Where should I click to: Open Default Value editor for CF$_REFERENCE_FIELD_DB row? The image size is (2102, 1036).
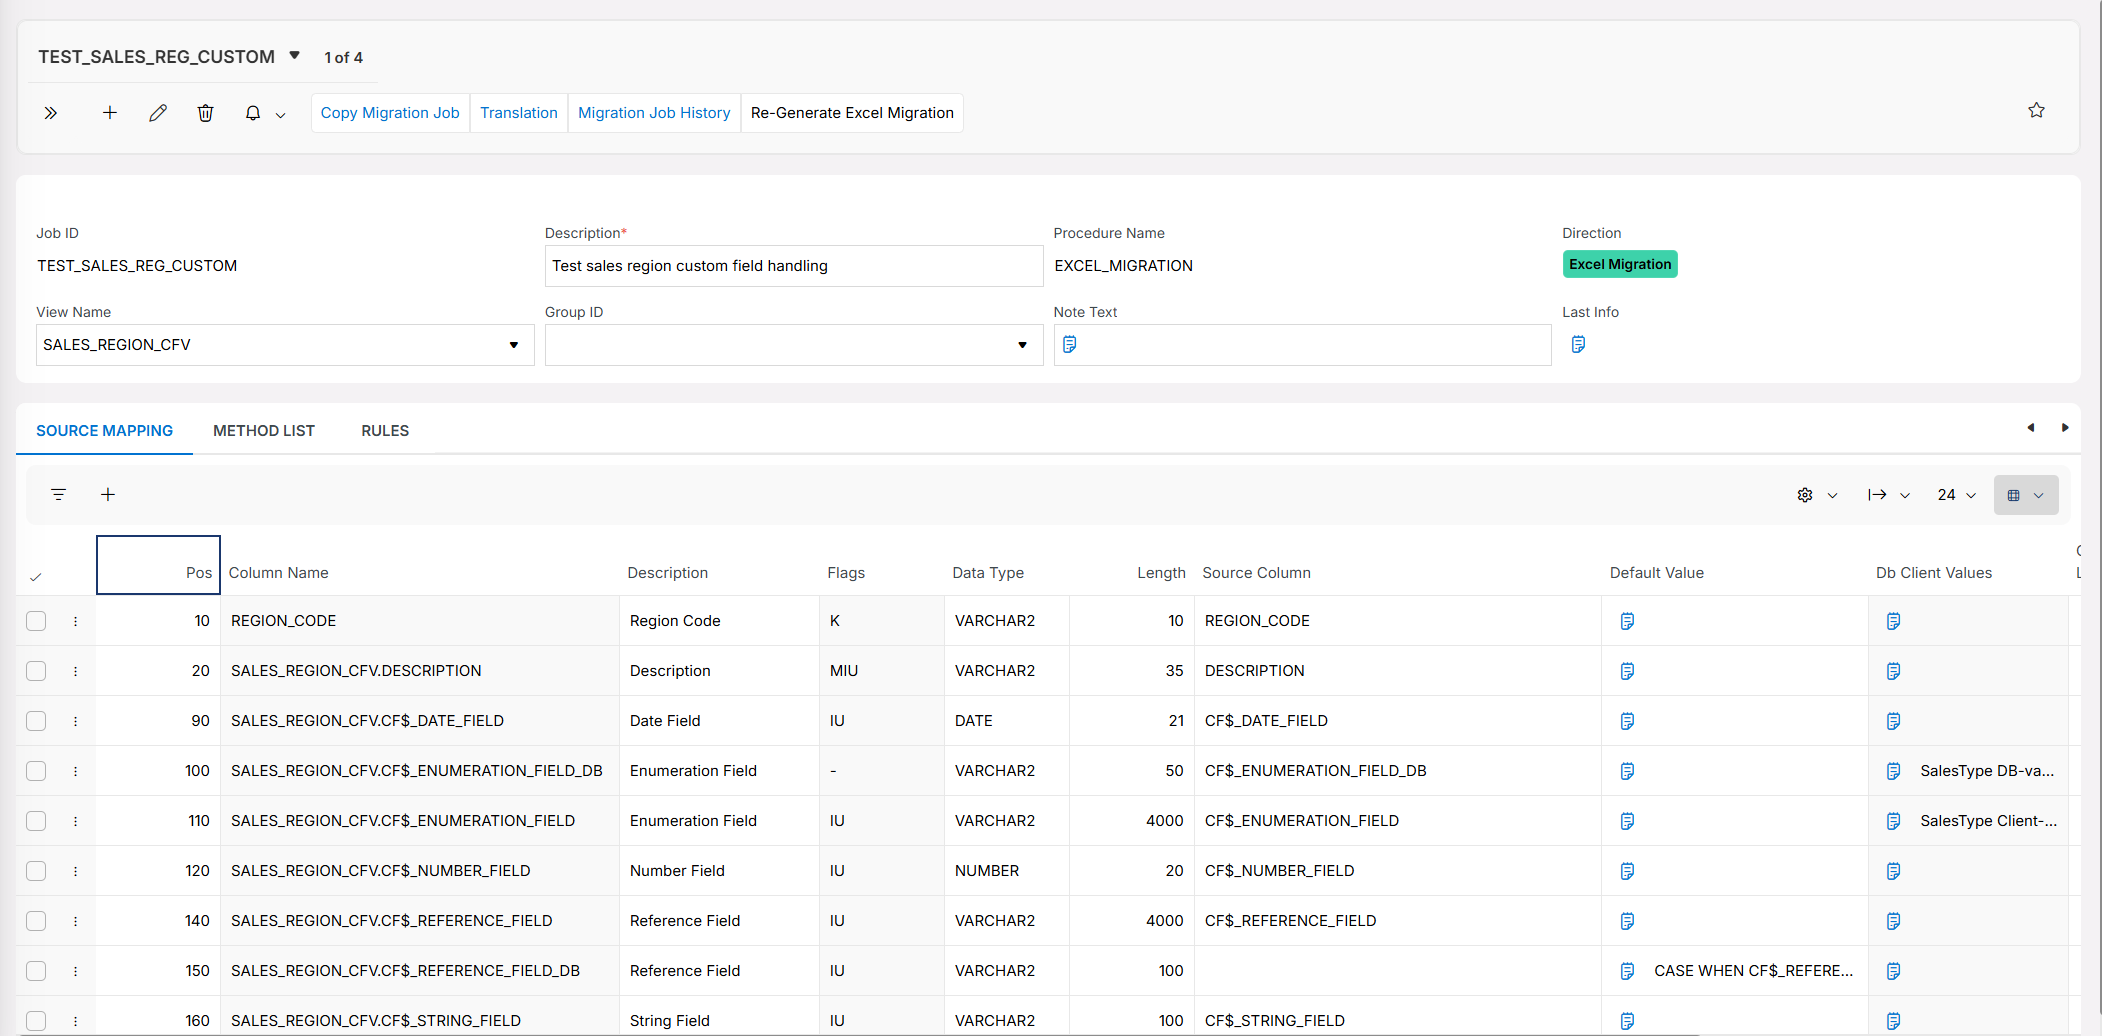[1627, 971]
